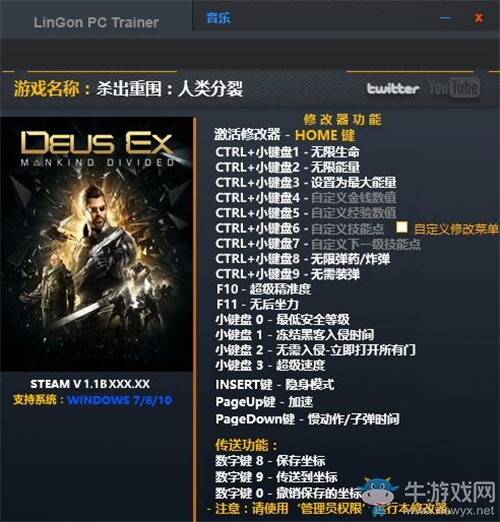Open the YouTube logo link
Image resolution: width=500 pixels, height=522 pixels.
pos(454,87)
